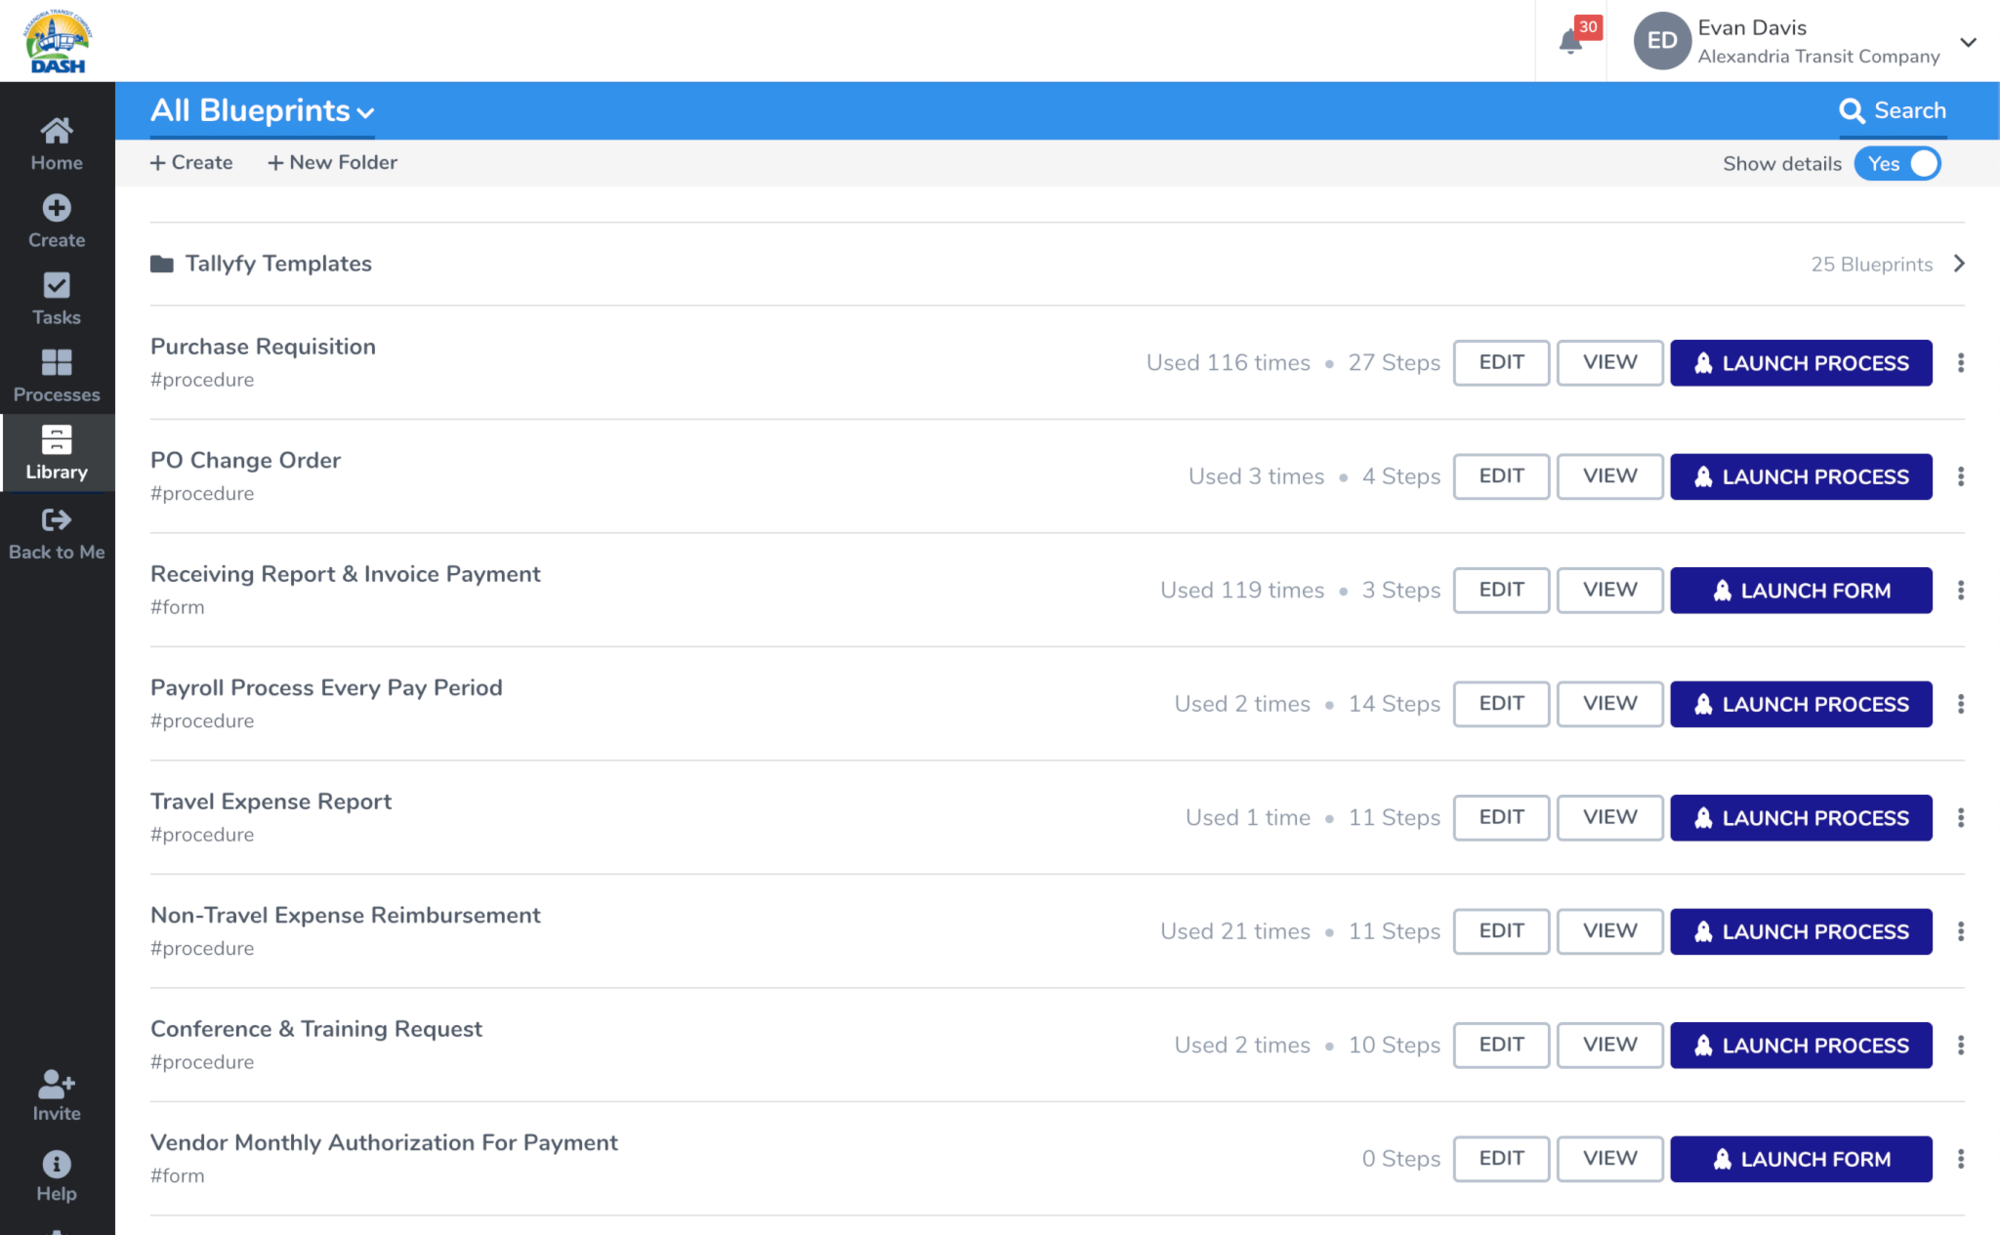
Task: Open more options for Conference & Training Request
Action: (1961, 1045)
